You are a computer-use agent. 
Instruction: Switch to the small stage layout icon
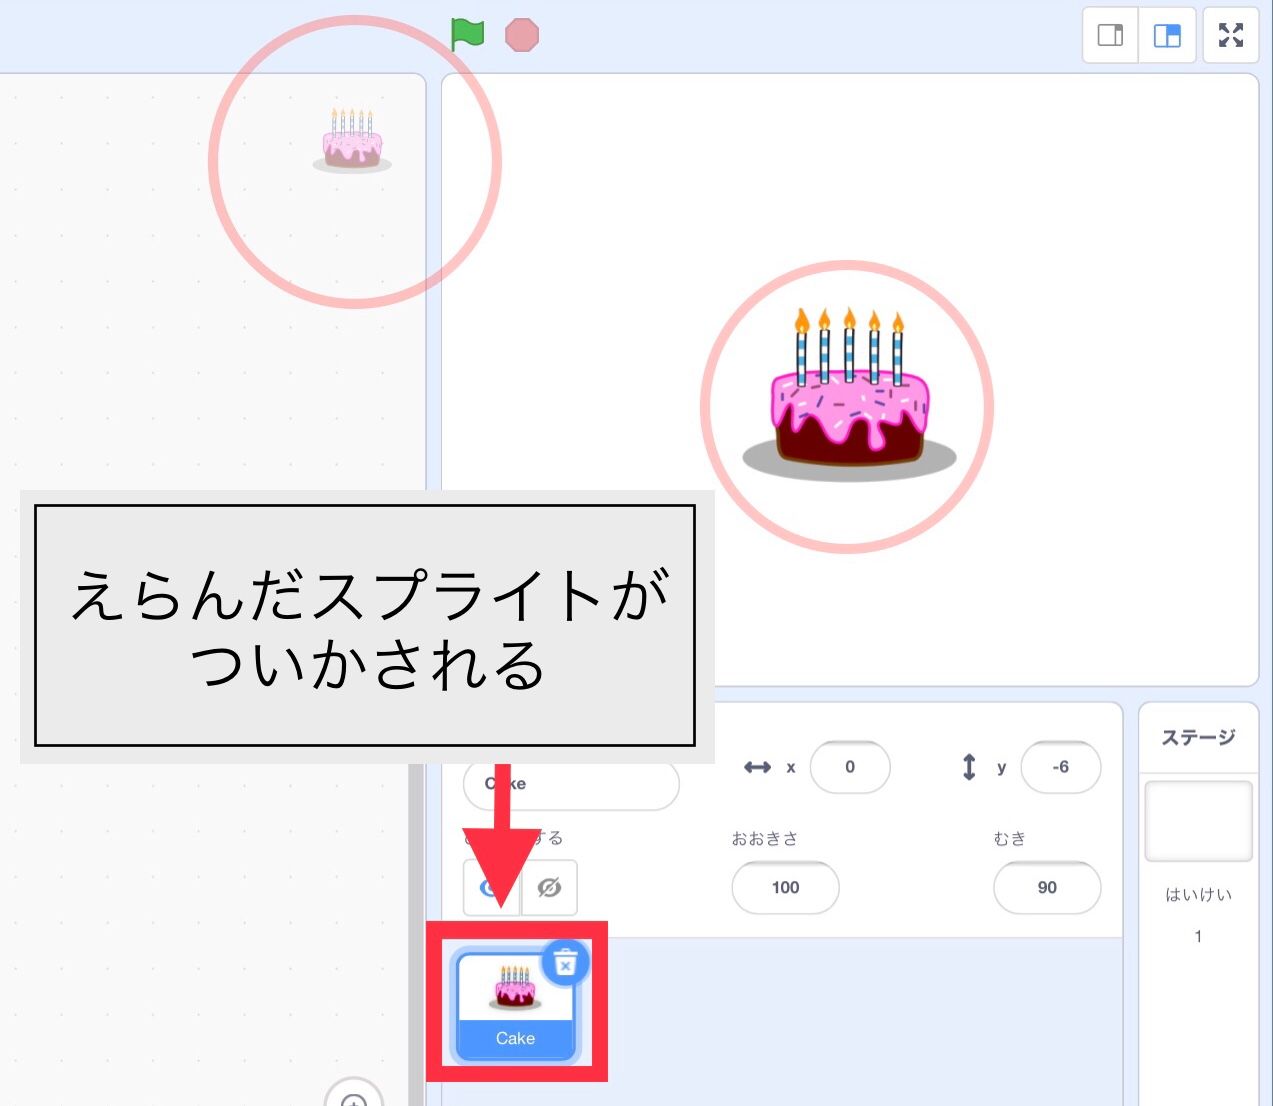[x=1110, y=34]
